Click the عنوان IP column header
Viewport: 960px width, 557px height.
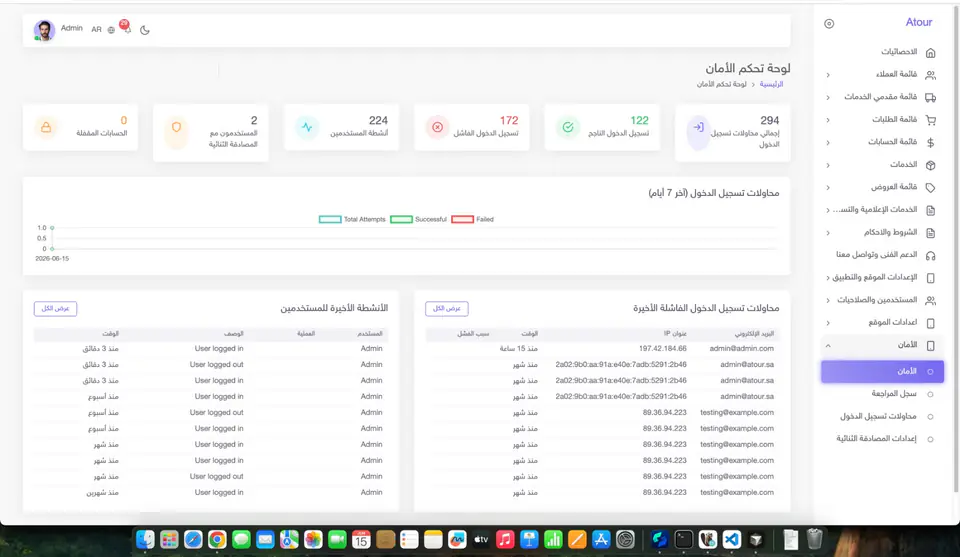click(x=675, y=334)
